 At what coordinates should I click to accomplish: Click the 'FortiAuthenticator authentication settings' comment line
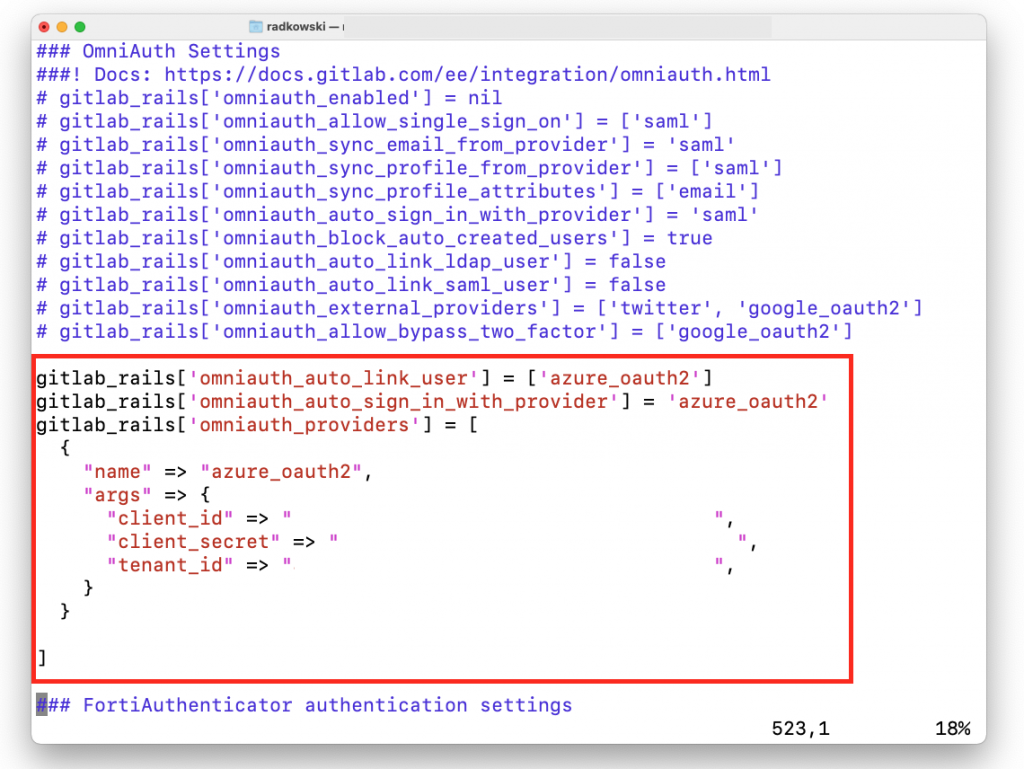point(304,706)
